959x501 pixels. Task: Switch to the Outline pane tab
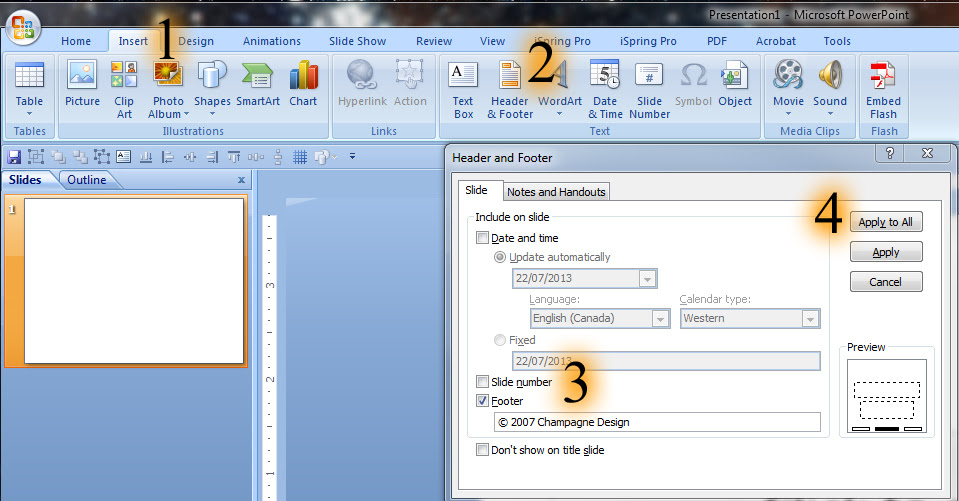[x=87, y=180]
